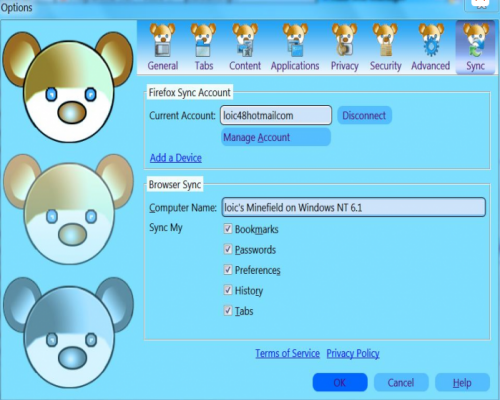Click the top brown mouse theme image
This screenshot has width=500, height=400.
[x=68, y=87]
